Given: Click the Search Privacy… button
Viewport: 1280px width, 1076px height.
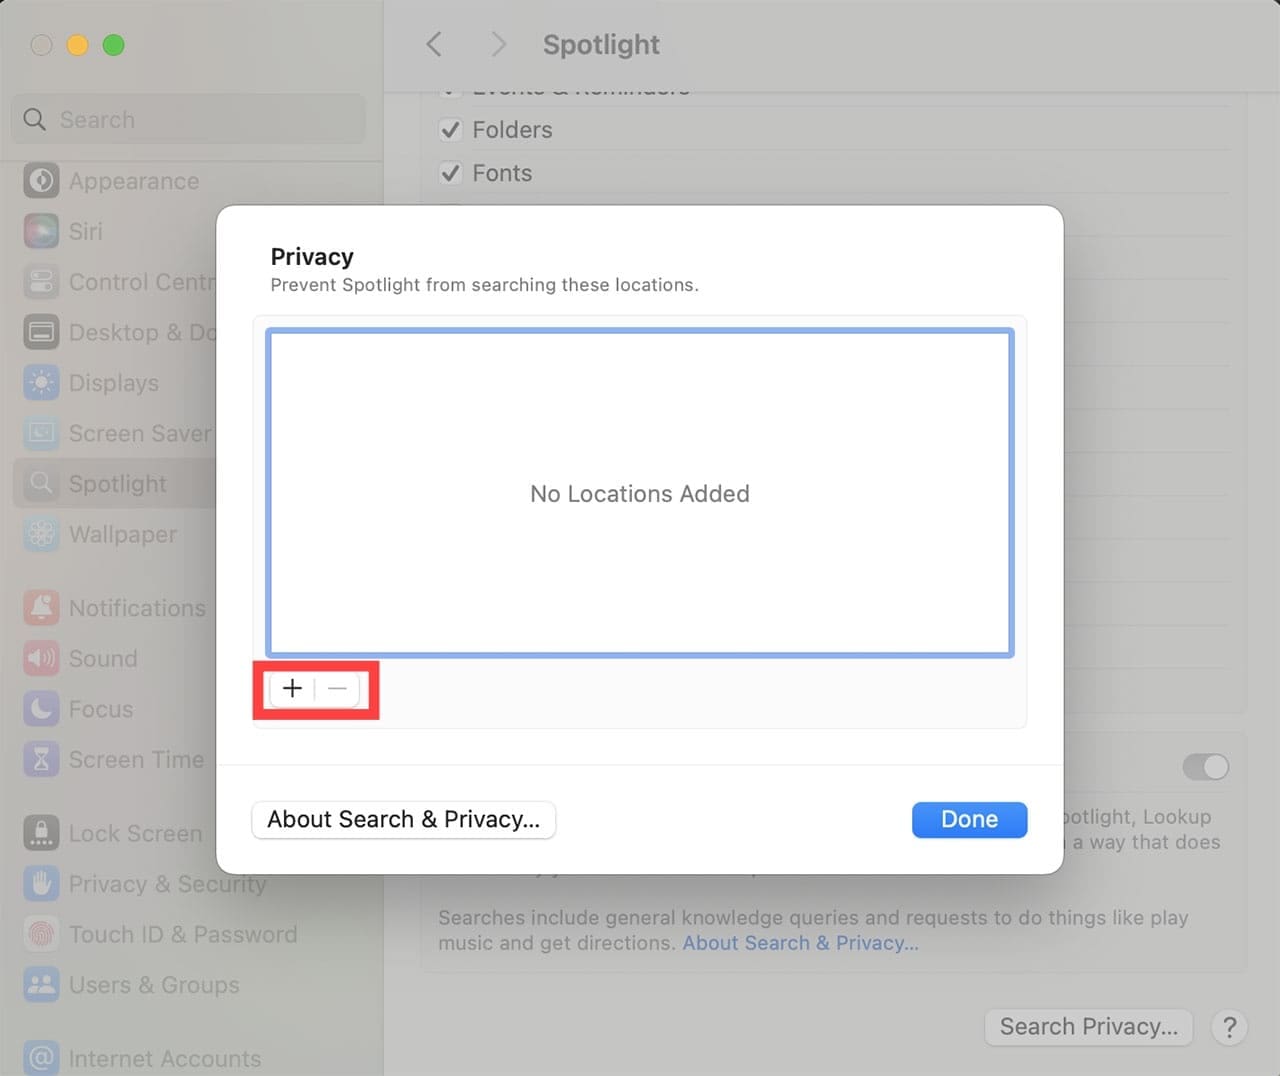Looking at the screenshot, I should tap(1089, 1027).
